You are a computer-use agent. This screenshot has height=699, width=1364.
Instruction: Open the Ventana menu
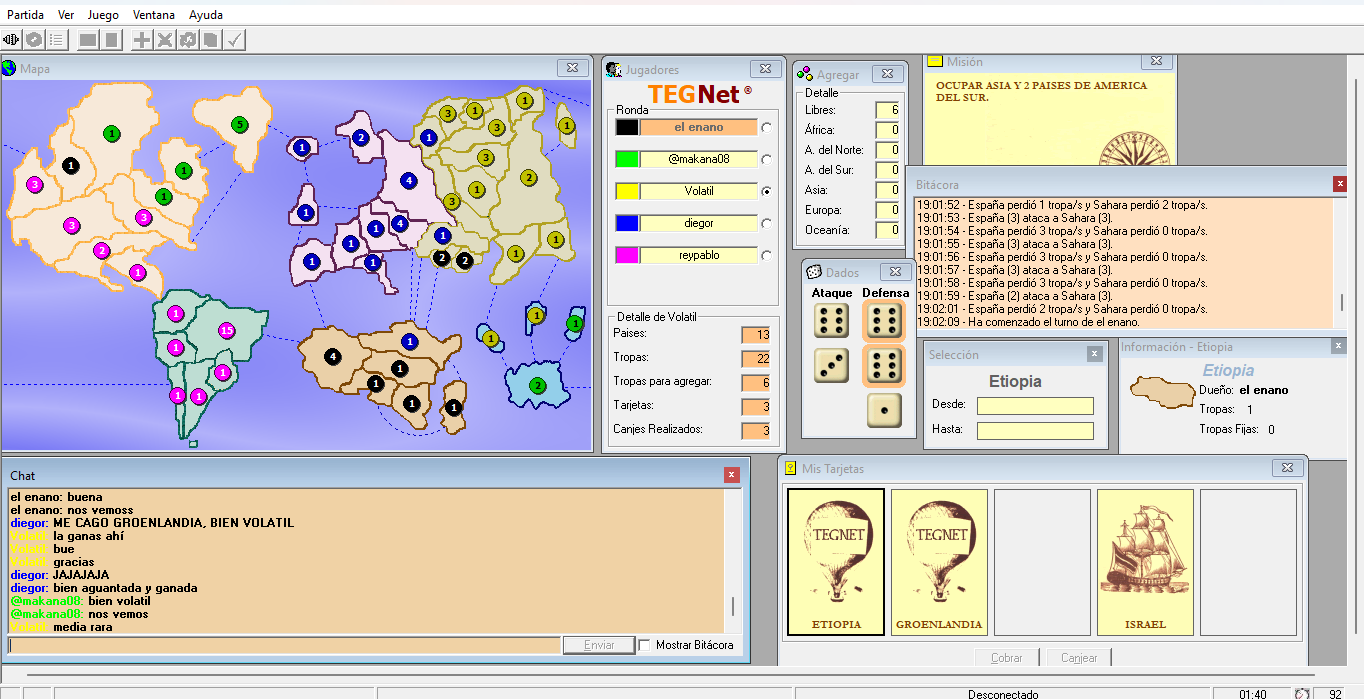[x=153, y=15]
